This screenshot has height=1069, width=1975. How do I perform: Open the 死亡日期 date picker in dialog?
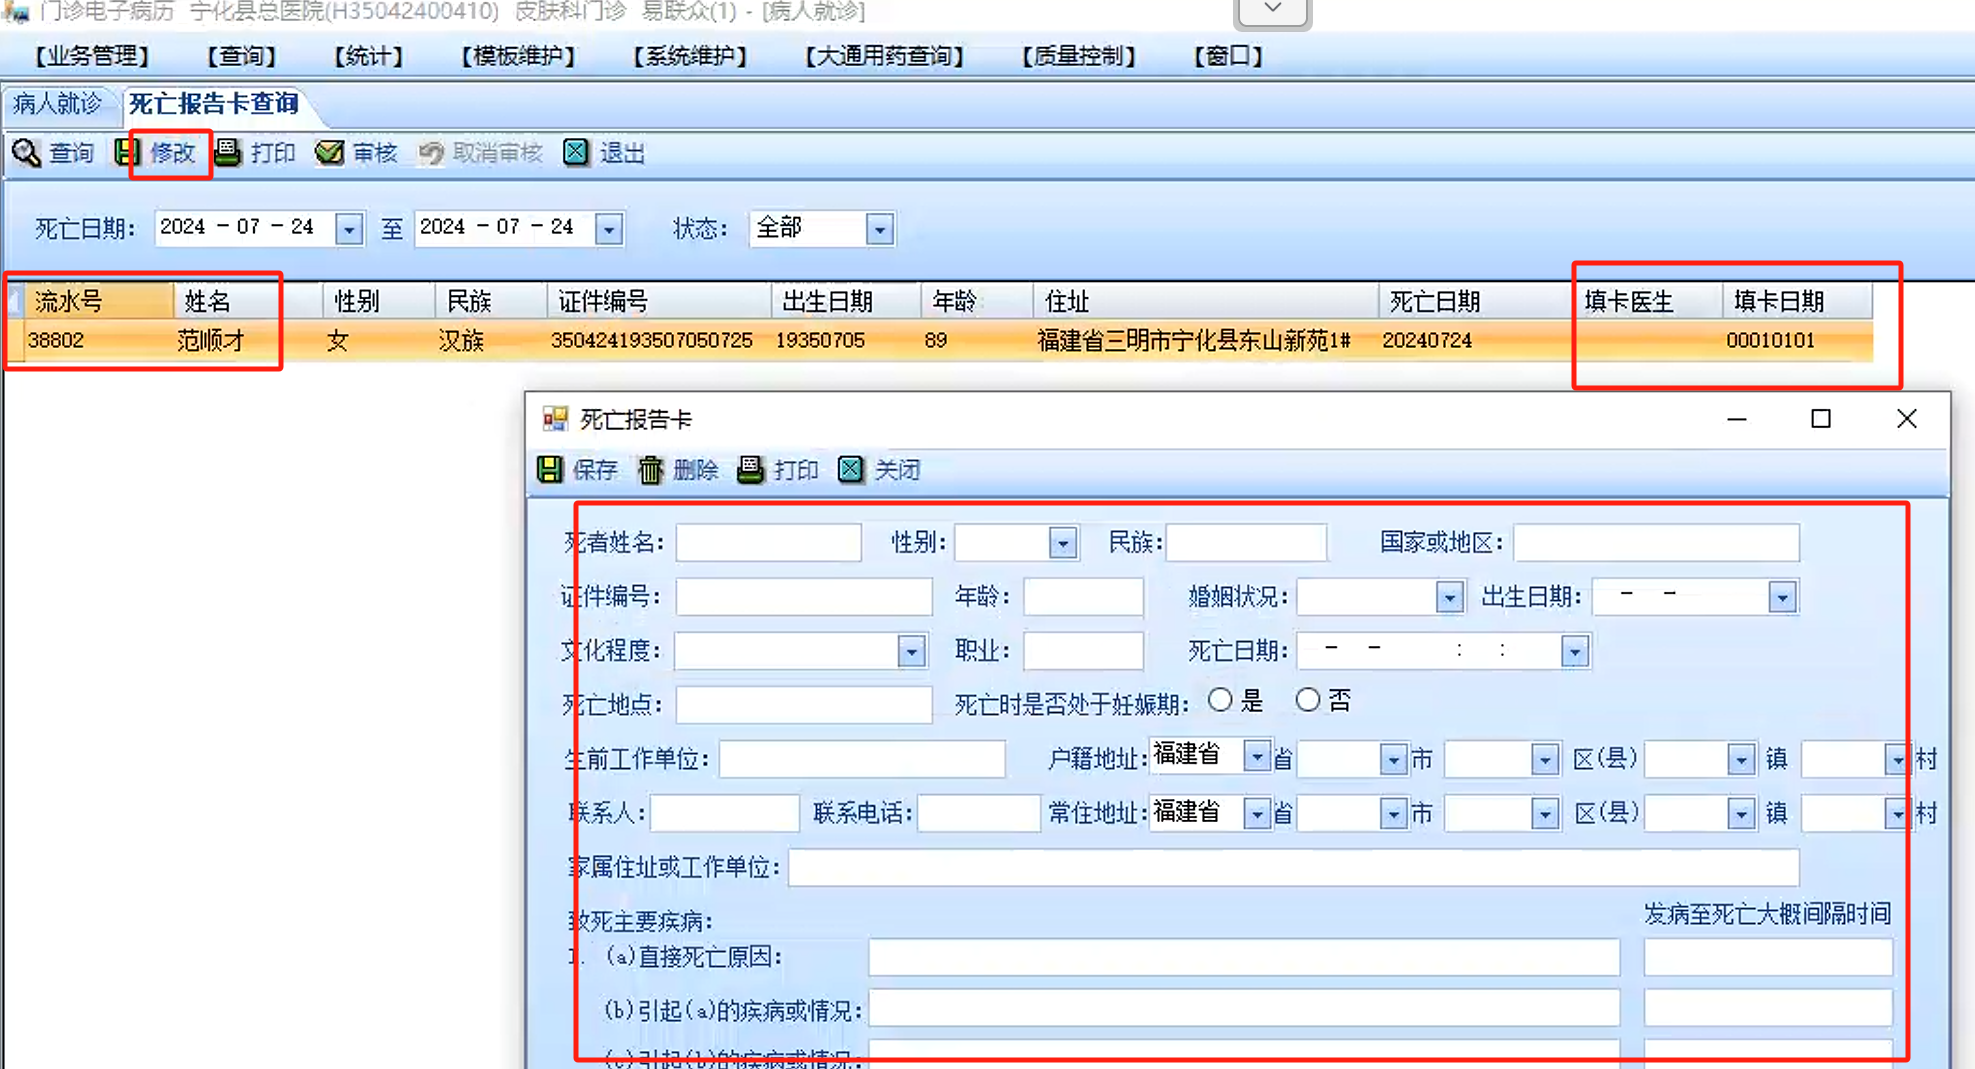(x=1574, y=651)
